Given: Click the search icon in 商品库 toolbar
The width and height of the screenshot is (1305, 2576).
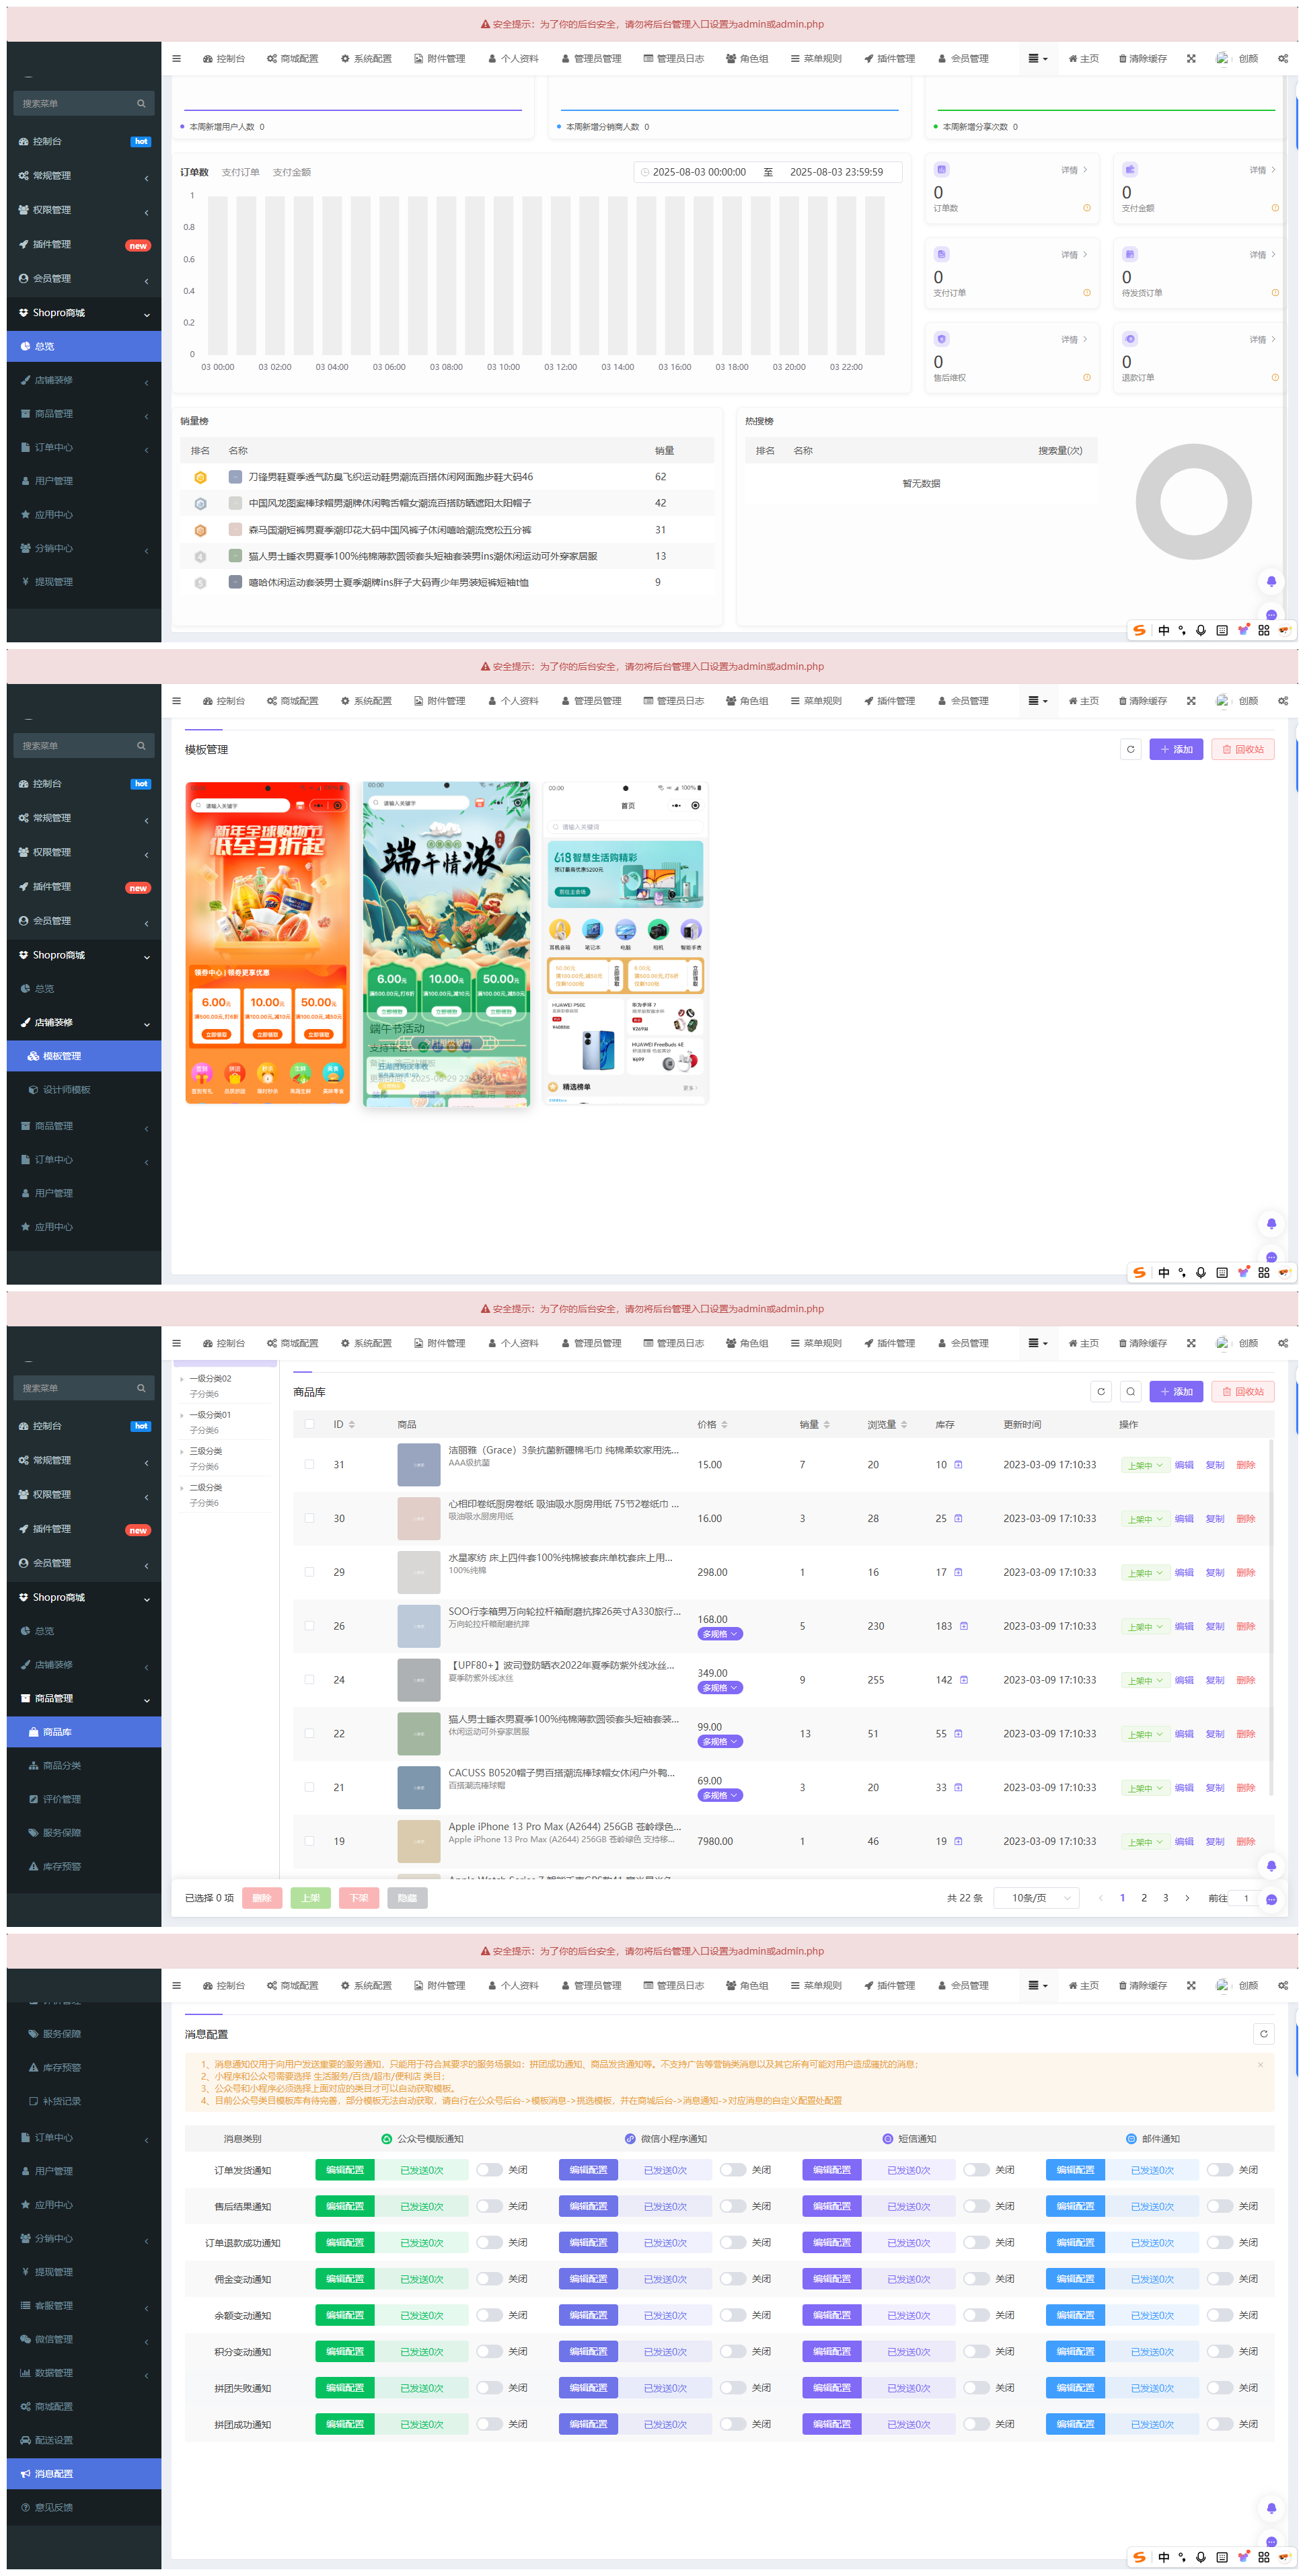Looking at the screenshot, I should pyautogui.click(x=1130, y=1391).
